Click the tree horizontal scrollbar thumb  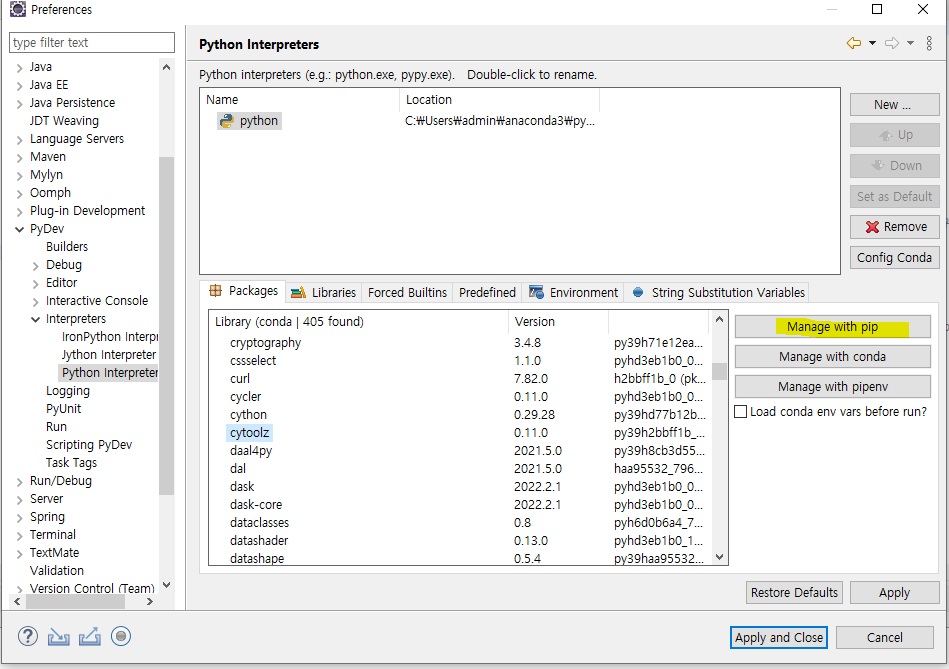[75, 602]
